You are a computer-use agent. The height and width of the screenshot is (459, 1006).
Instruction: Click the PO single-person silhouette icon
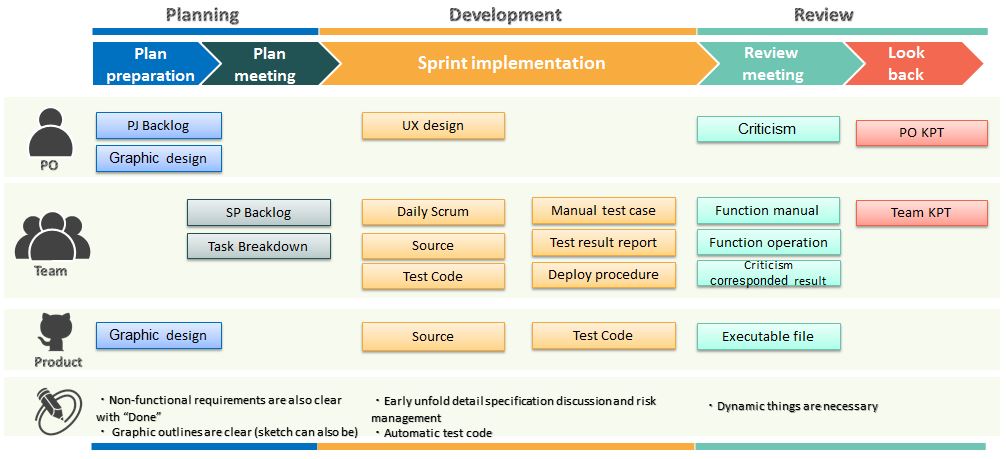point(51,132)
